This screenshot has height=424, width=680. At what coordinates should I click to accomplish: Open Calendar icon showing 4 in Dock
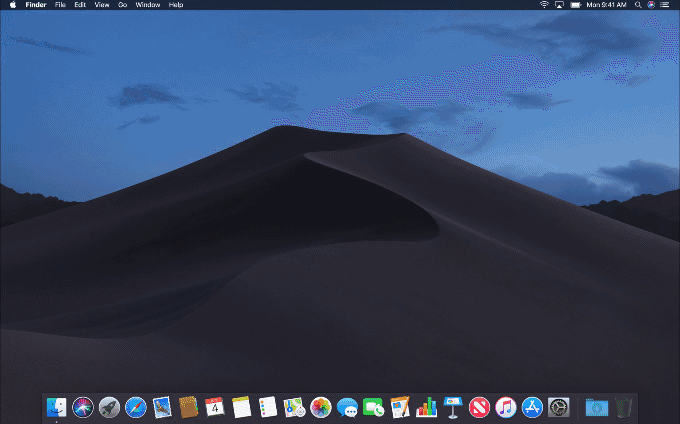(x=215, y=408)
